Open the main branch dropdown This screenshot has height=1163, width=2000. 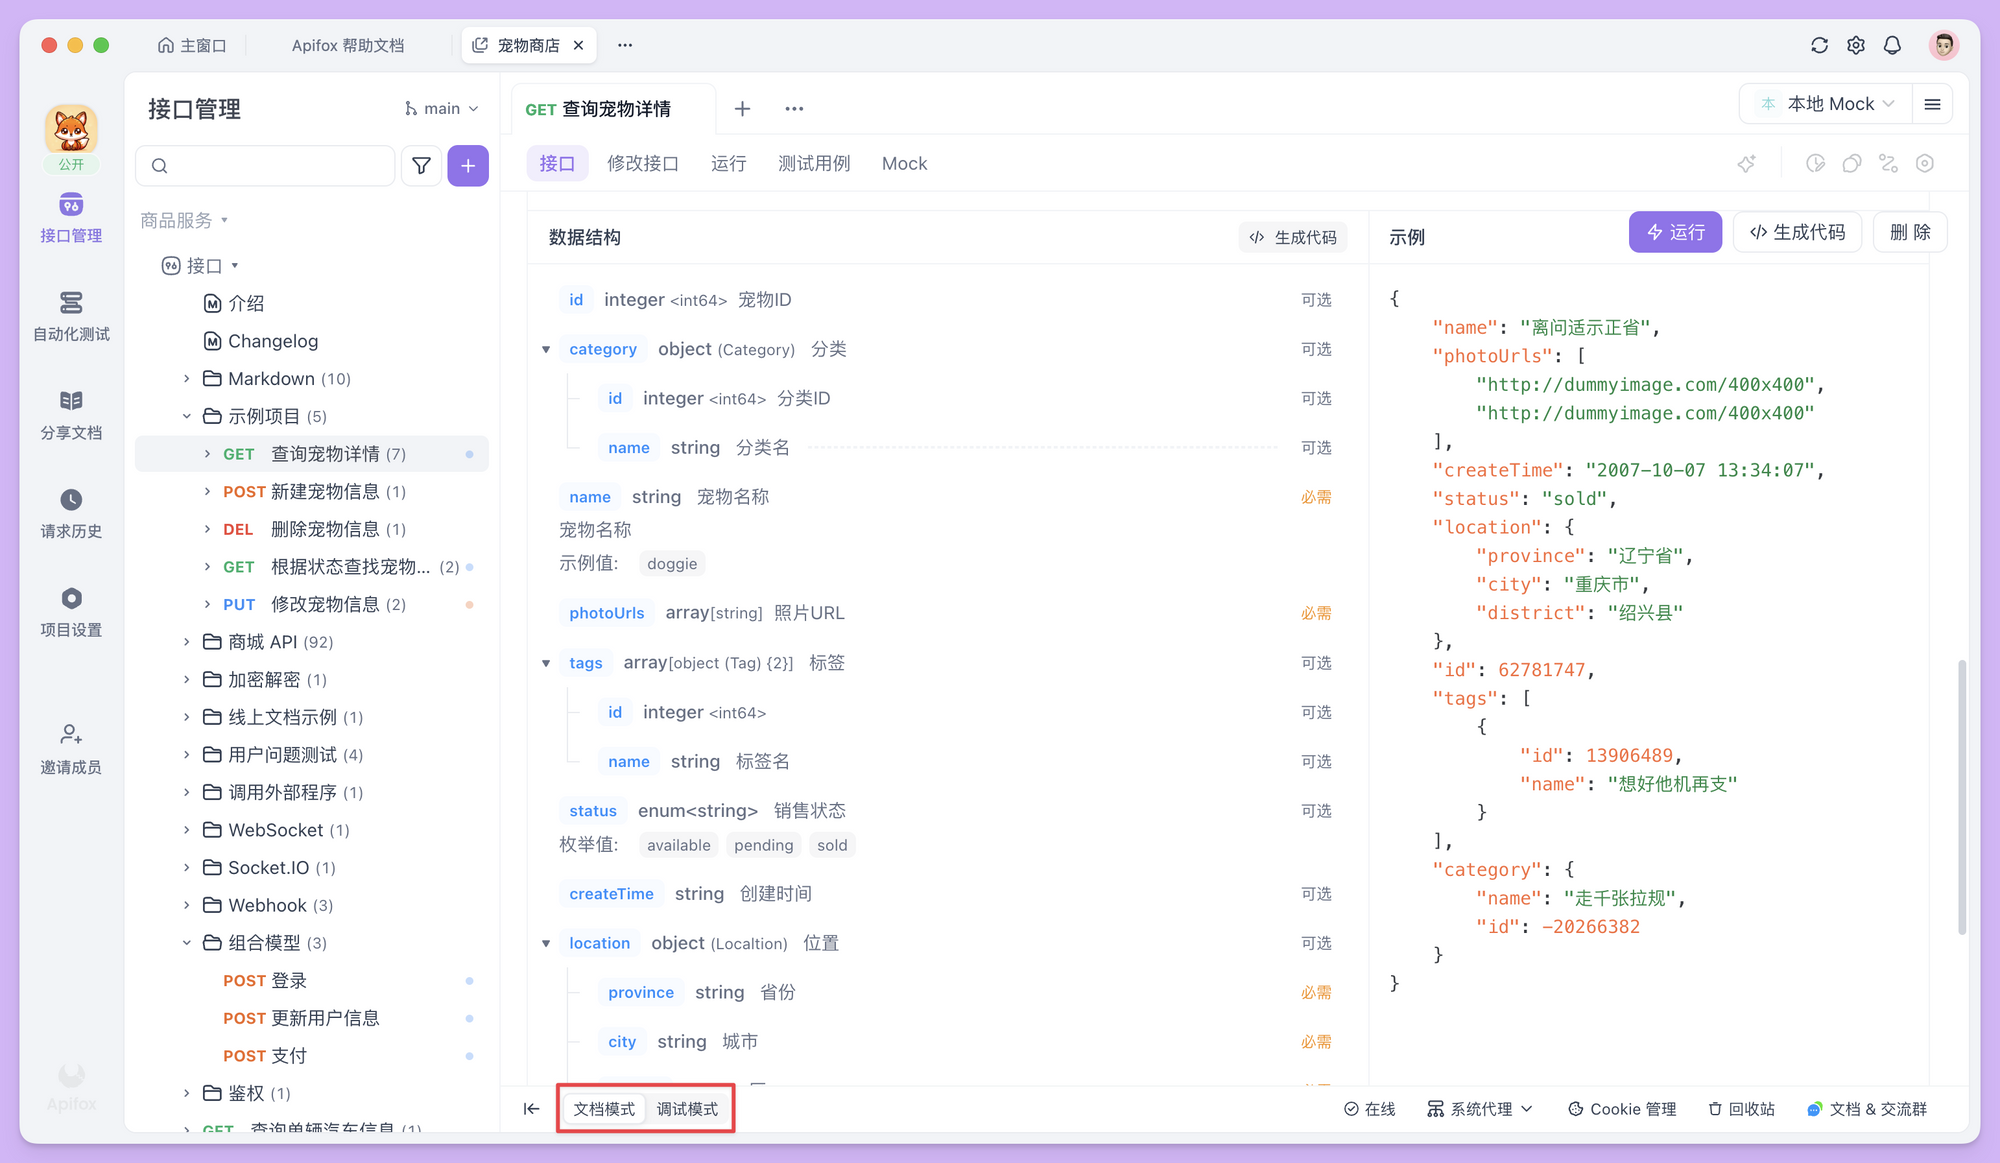tap(442, 108)
